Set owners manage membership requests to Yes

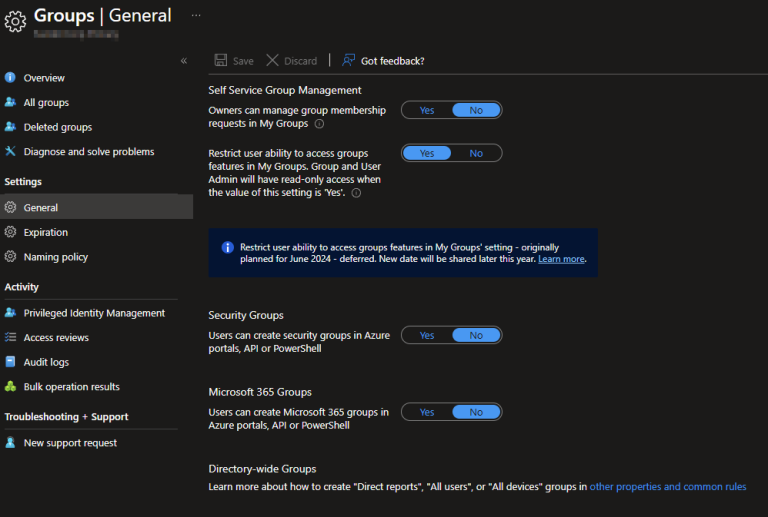pos(427,110)
